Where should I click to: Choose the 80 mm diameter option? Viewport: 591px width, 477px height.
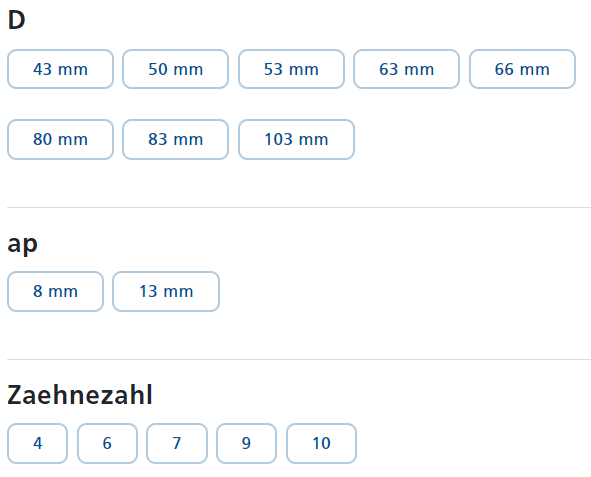(60, 139)
